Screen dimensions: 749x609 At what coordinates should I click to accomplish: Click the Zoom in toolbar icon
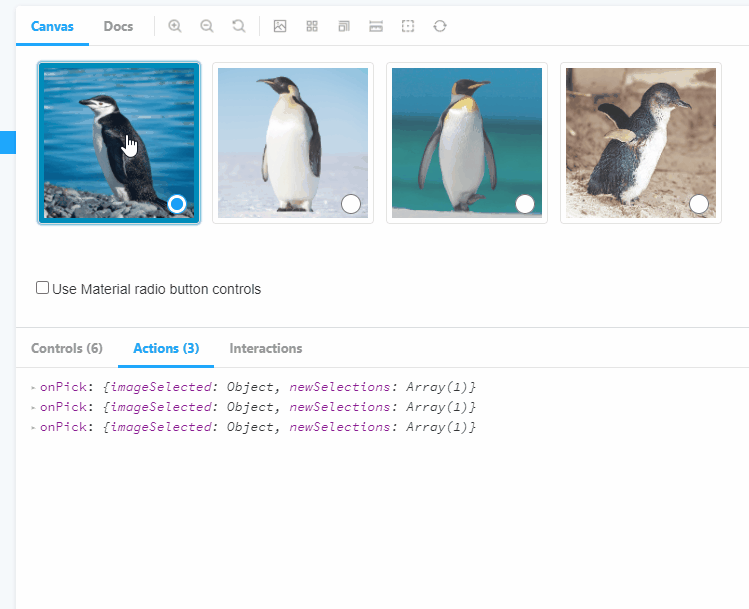[x=175, y=26]
